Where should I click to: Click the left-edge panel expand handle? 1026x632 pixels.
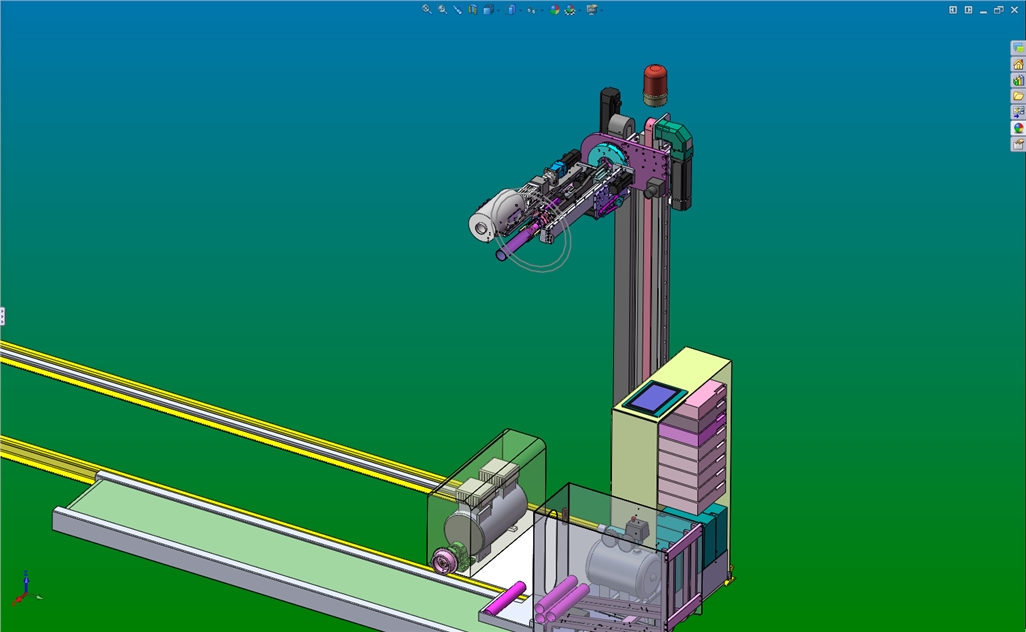(x=3, y=317)
